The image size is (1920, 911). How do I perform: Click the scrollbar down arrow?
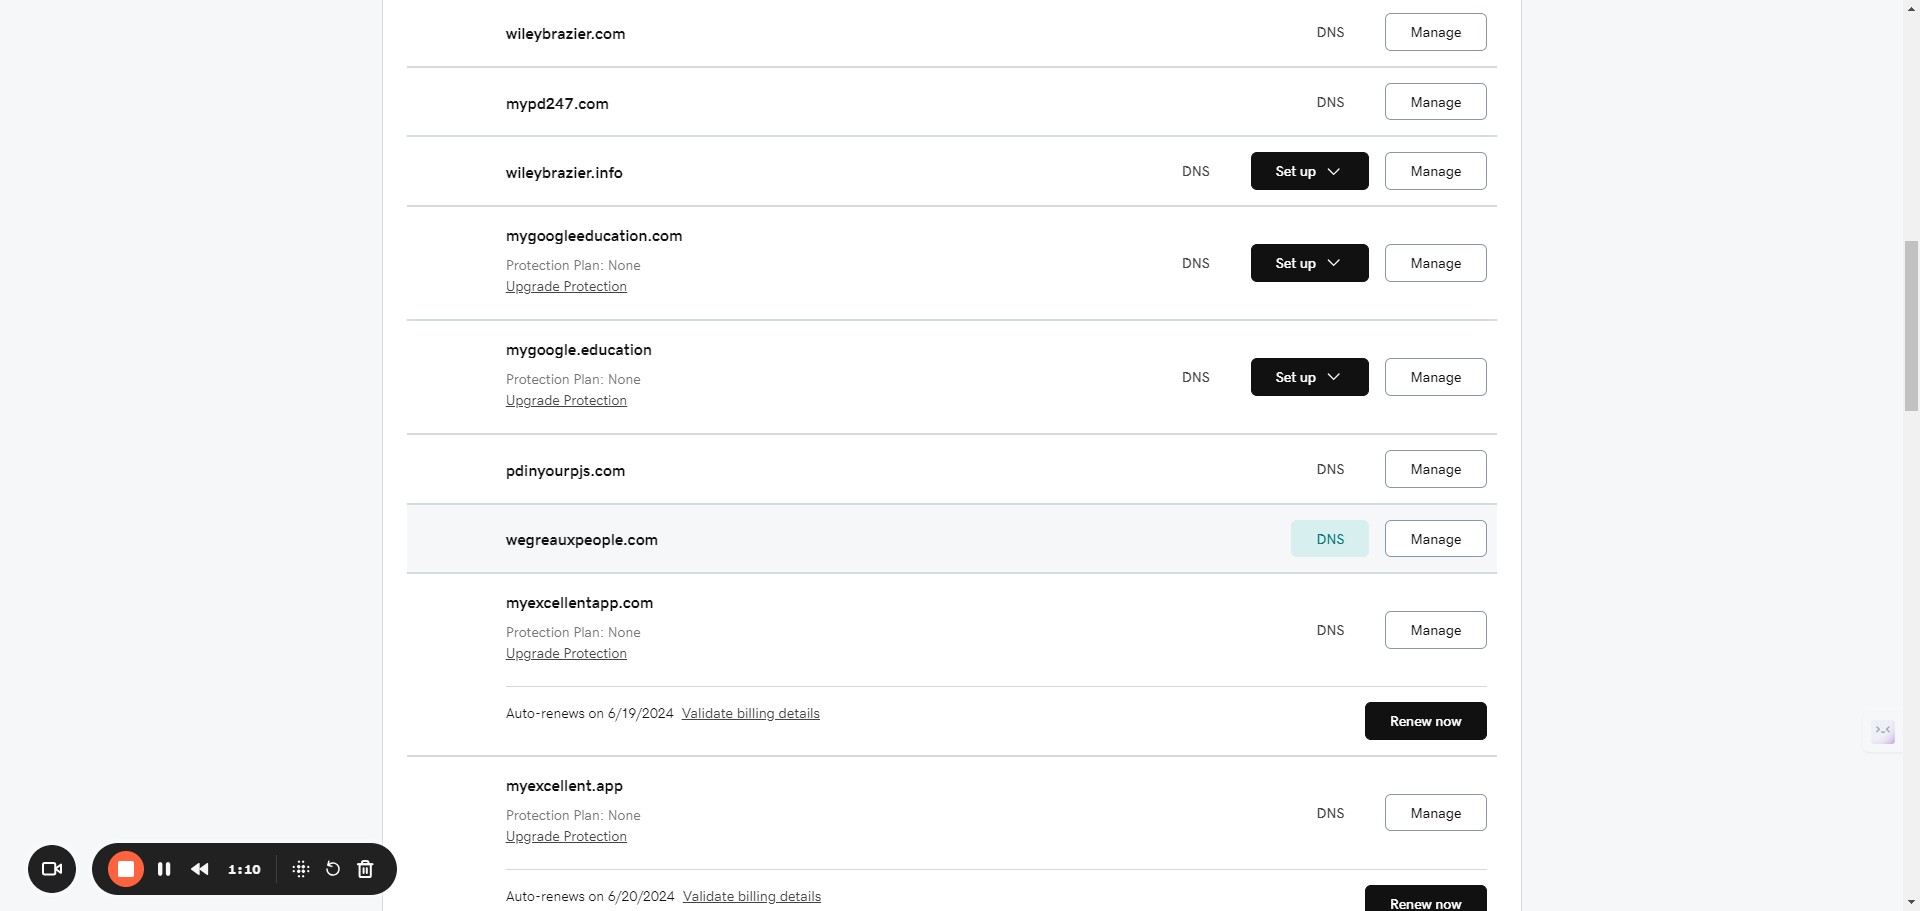(1911, 902)
